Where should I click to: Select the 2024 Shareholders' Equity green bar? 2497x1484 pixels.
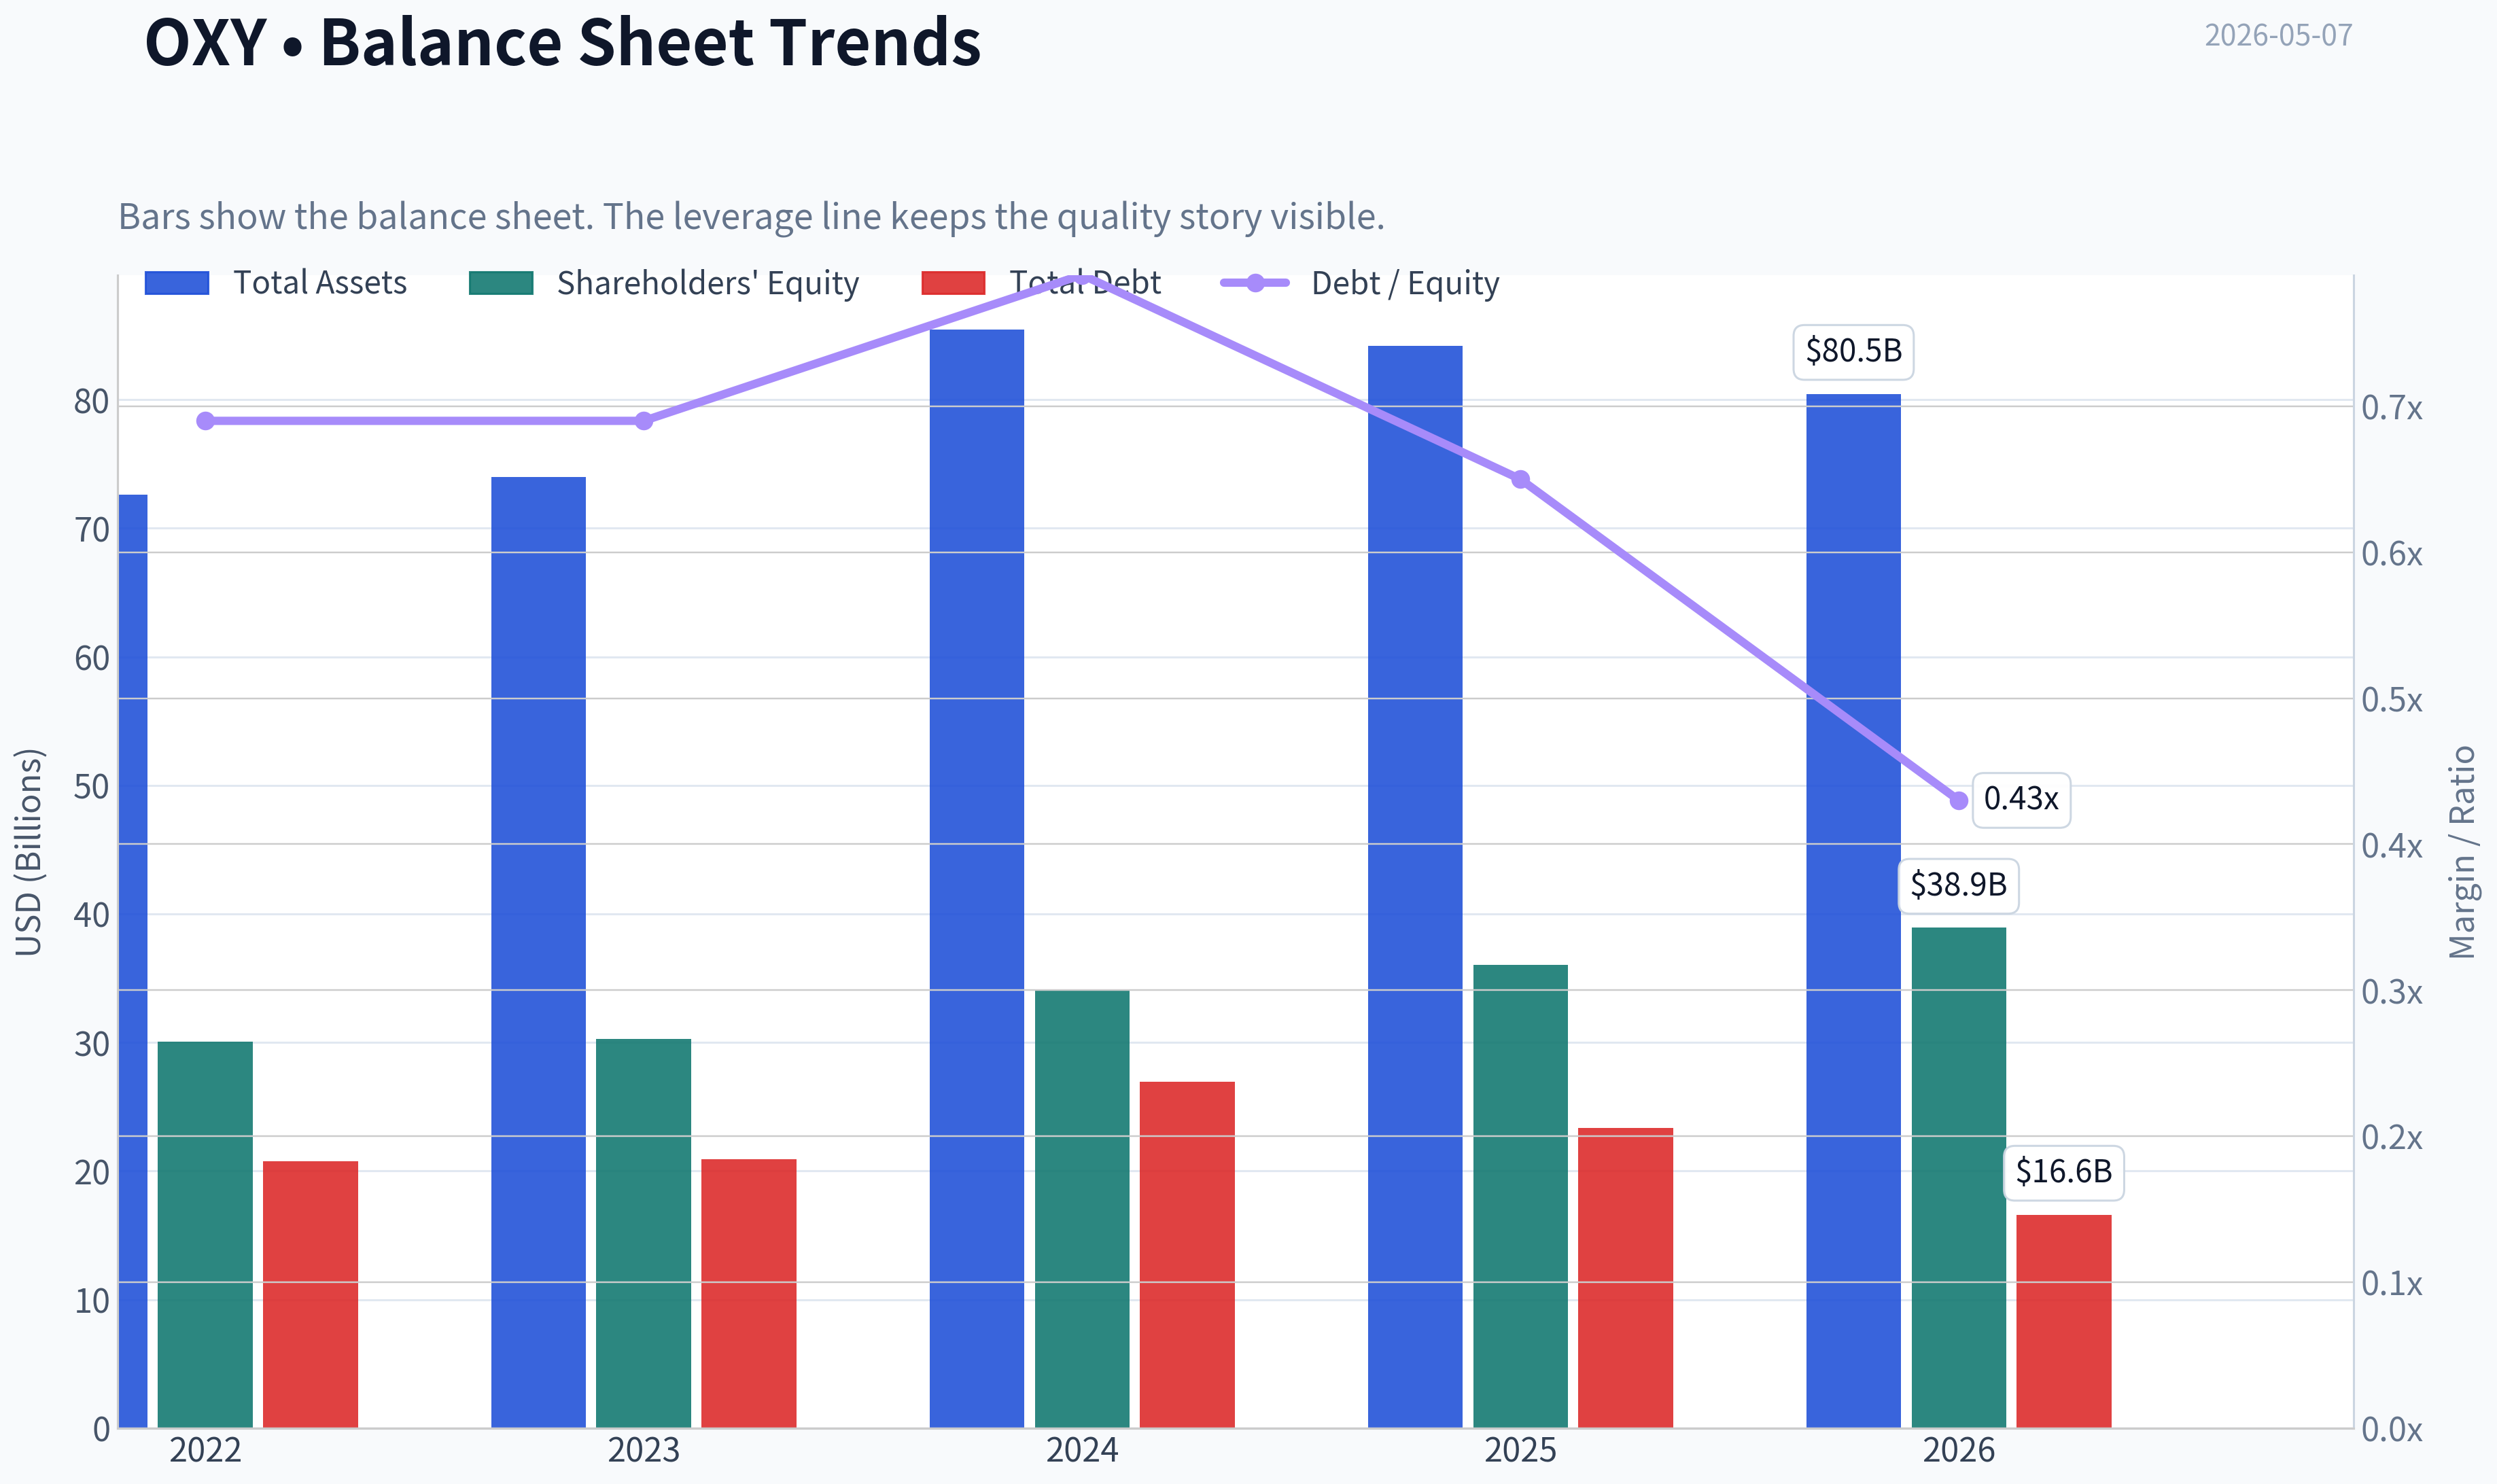click(x=1082, y=1209)
